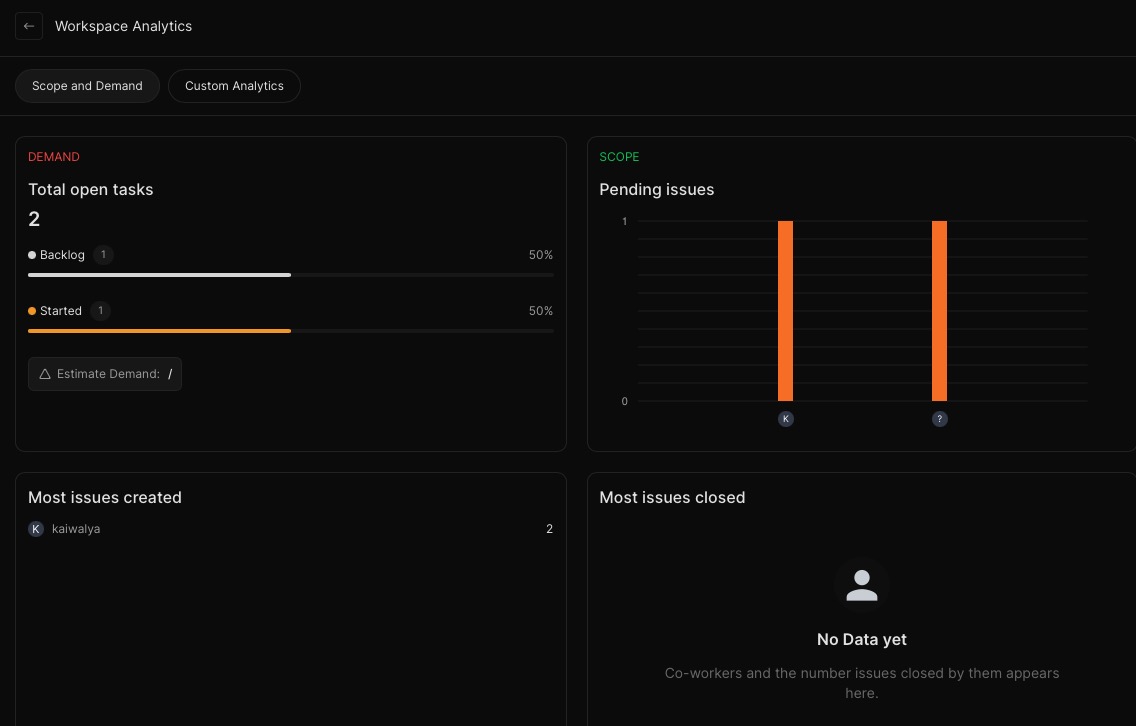Switch to the Custom Analytics tab
Viewport: 1136px width, 726px height.
tap(234, 86)
